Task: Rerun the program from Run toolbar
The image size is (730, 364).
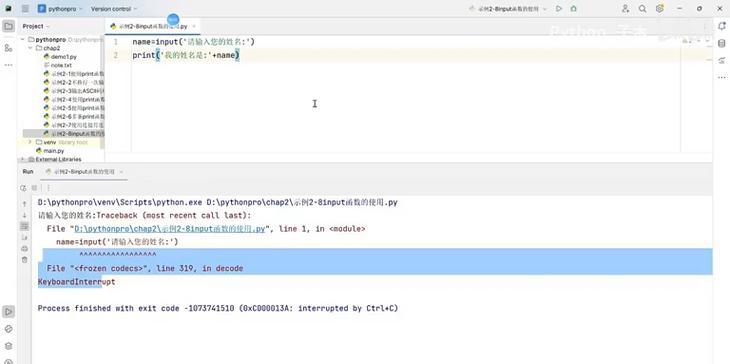Action: point(23,188)
